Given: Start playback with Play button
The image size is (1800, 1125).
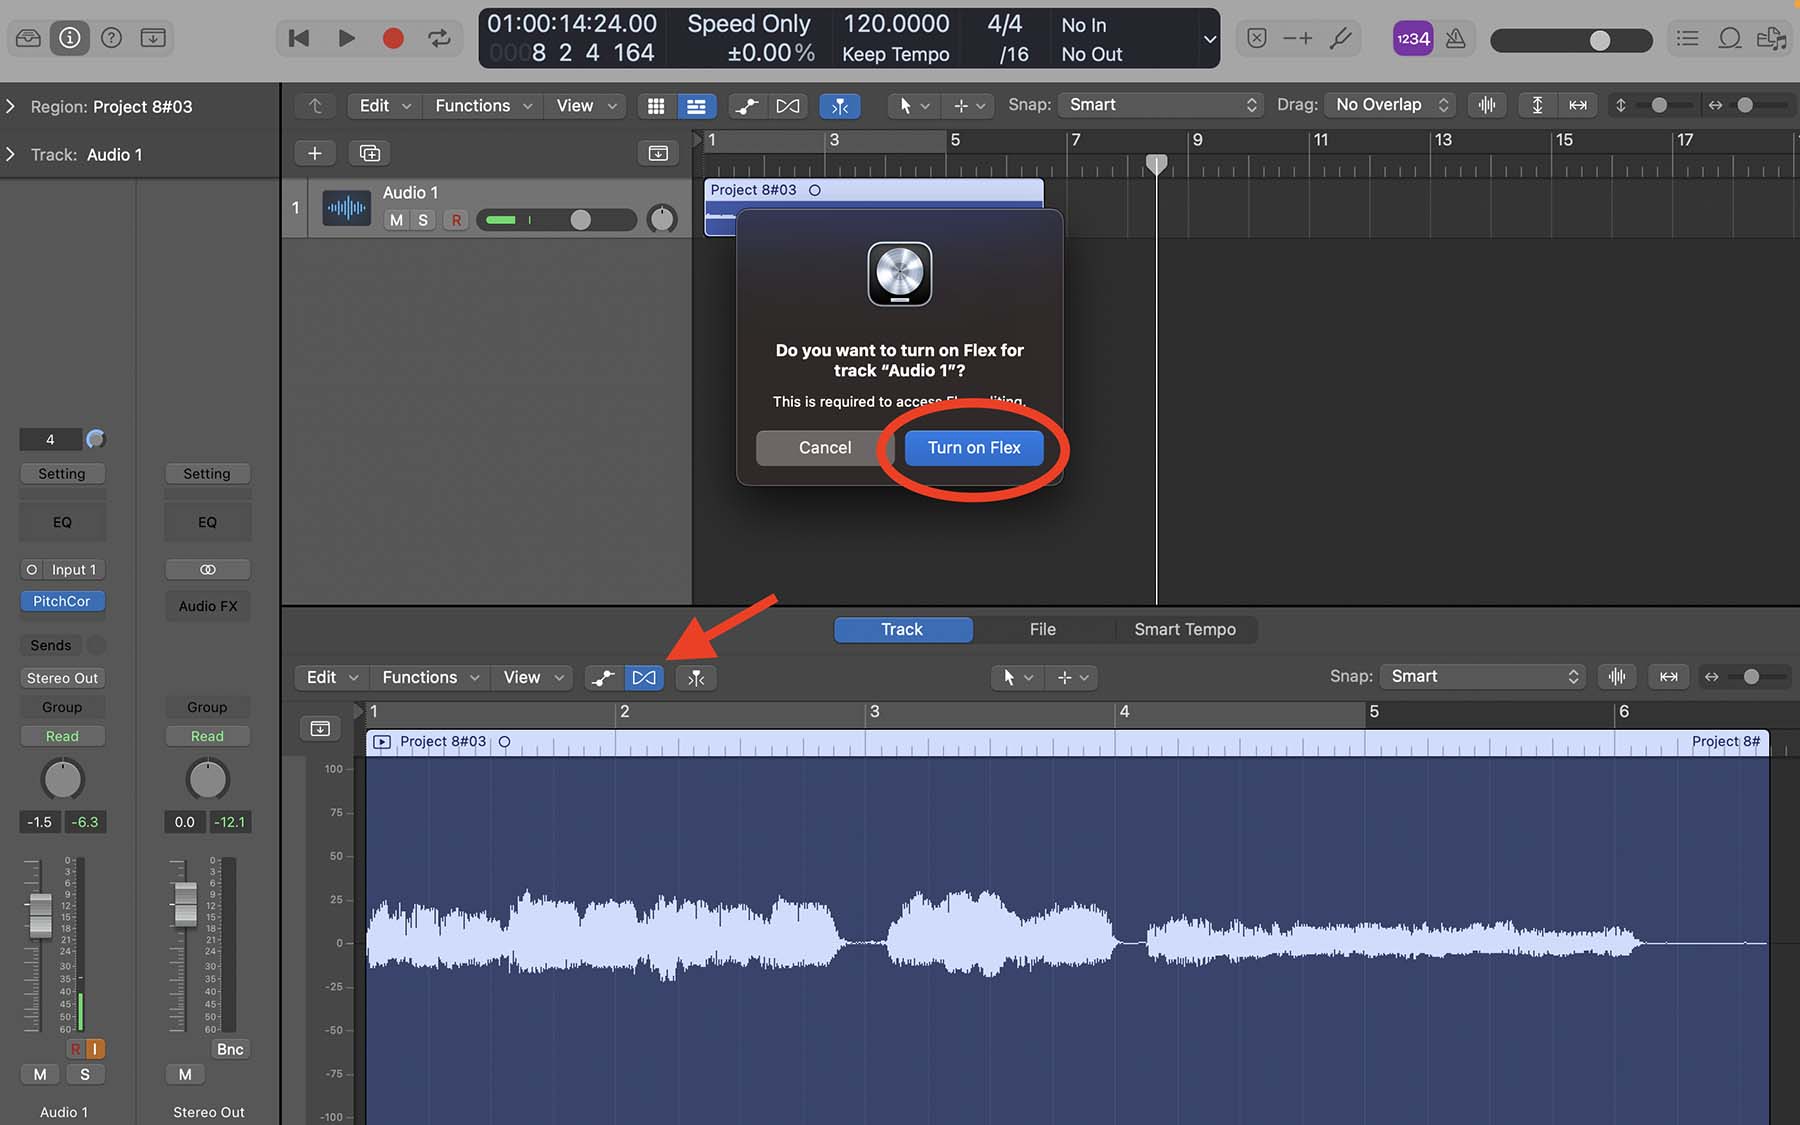Looking at the screenshot, I should pyautogui.click(x=346, y=38).
